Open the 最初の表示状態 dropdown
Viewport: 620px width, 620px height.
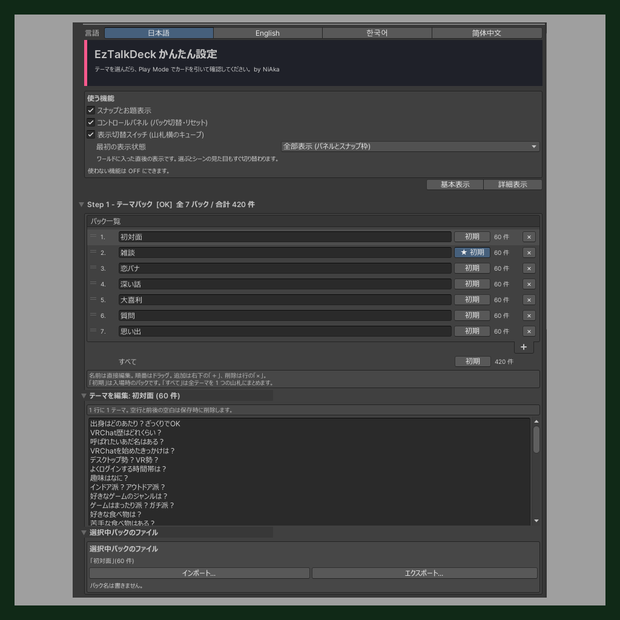click(410, 146)
